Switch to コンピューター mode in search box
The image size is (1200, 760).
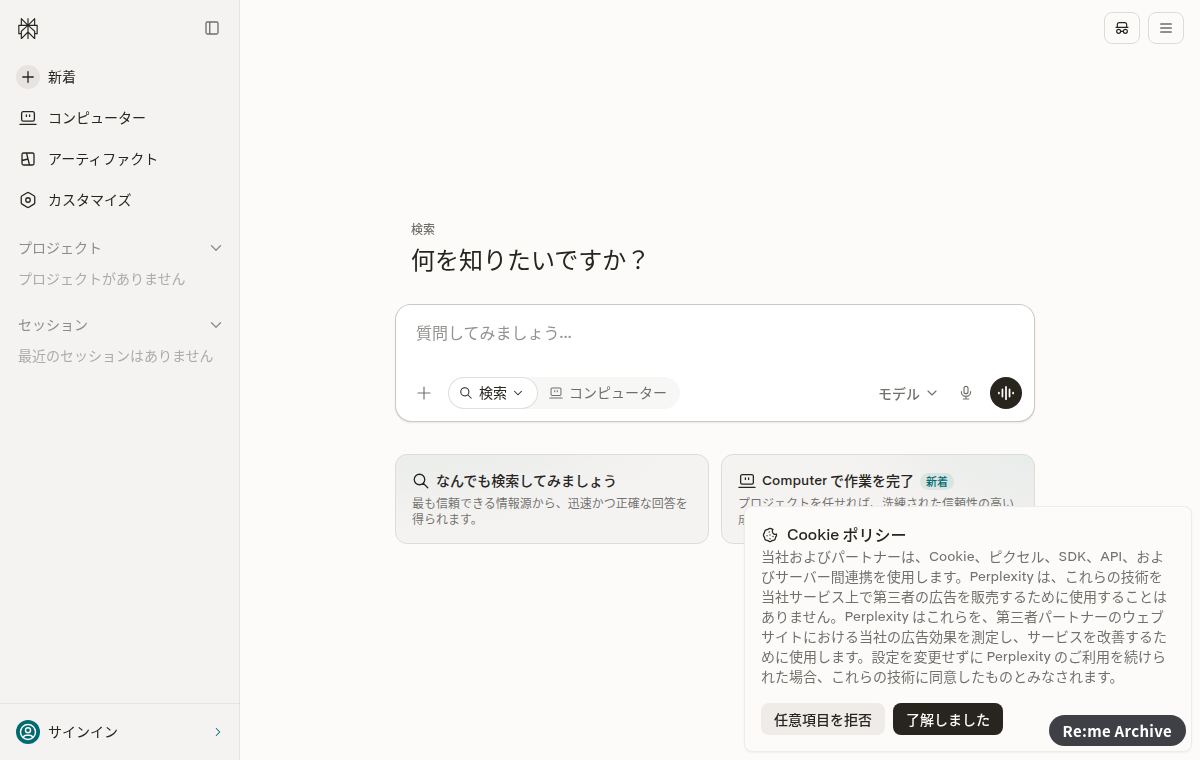[x=609, y=393]
